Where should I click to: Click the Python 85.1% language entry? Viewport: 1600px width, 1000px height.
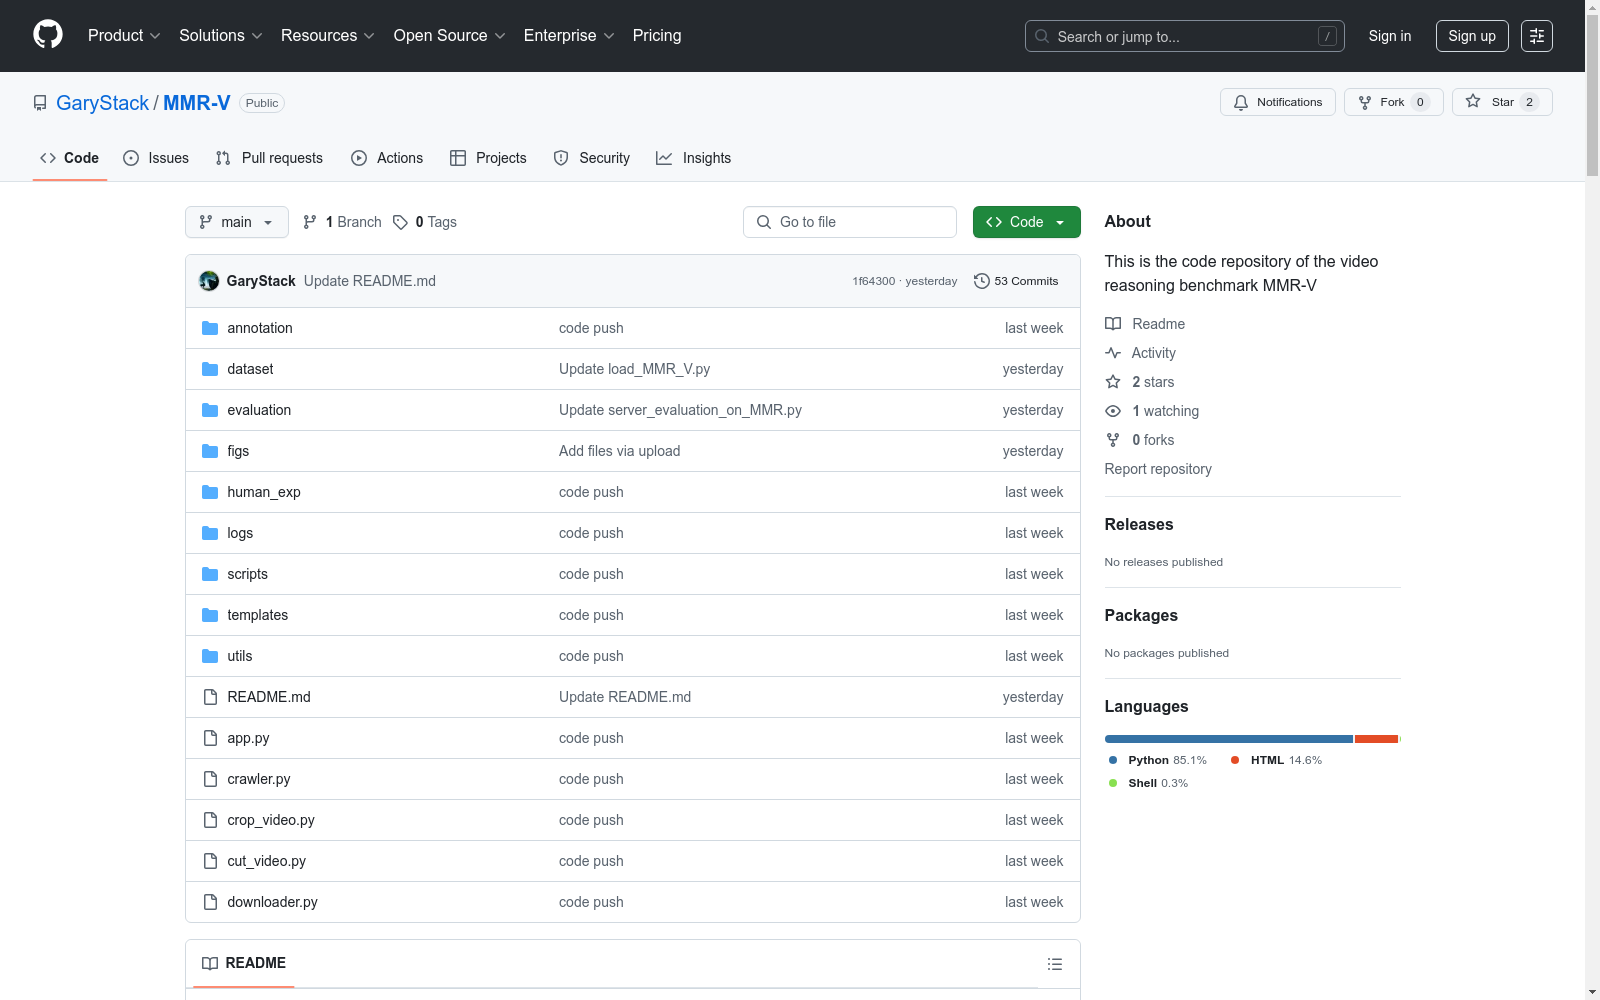(1158, 760)
